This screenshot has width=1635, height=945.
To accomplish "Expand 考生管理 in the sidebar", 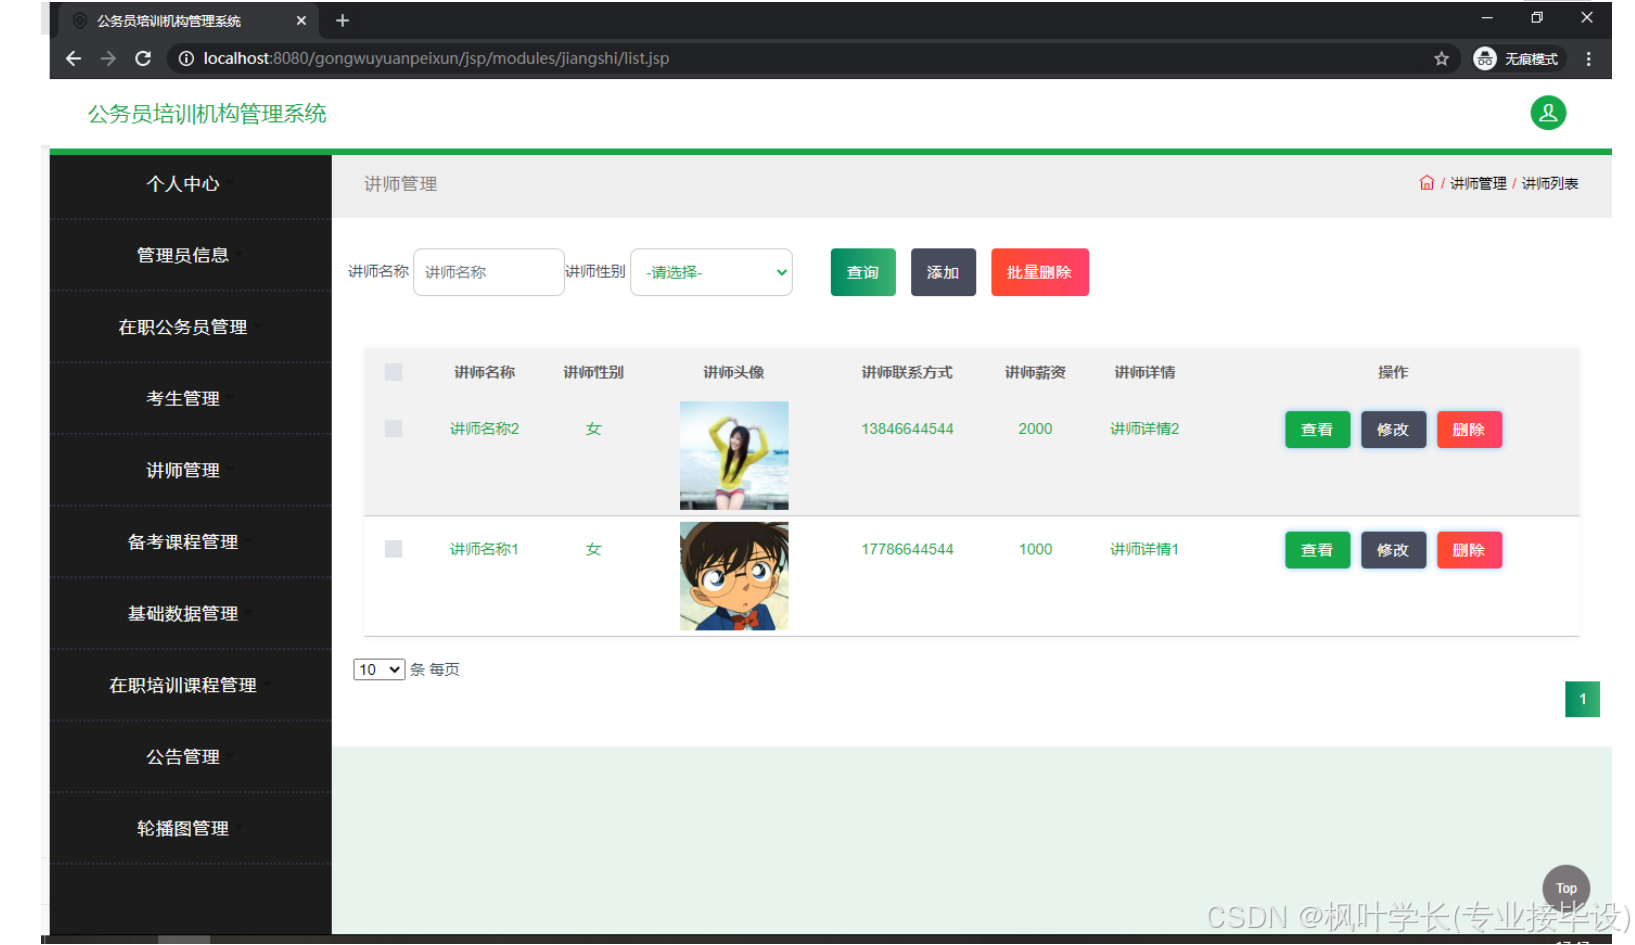I will point(190,398).
